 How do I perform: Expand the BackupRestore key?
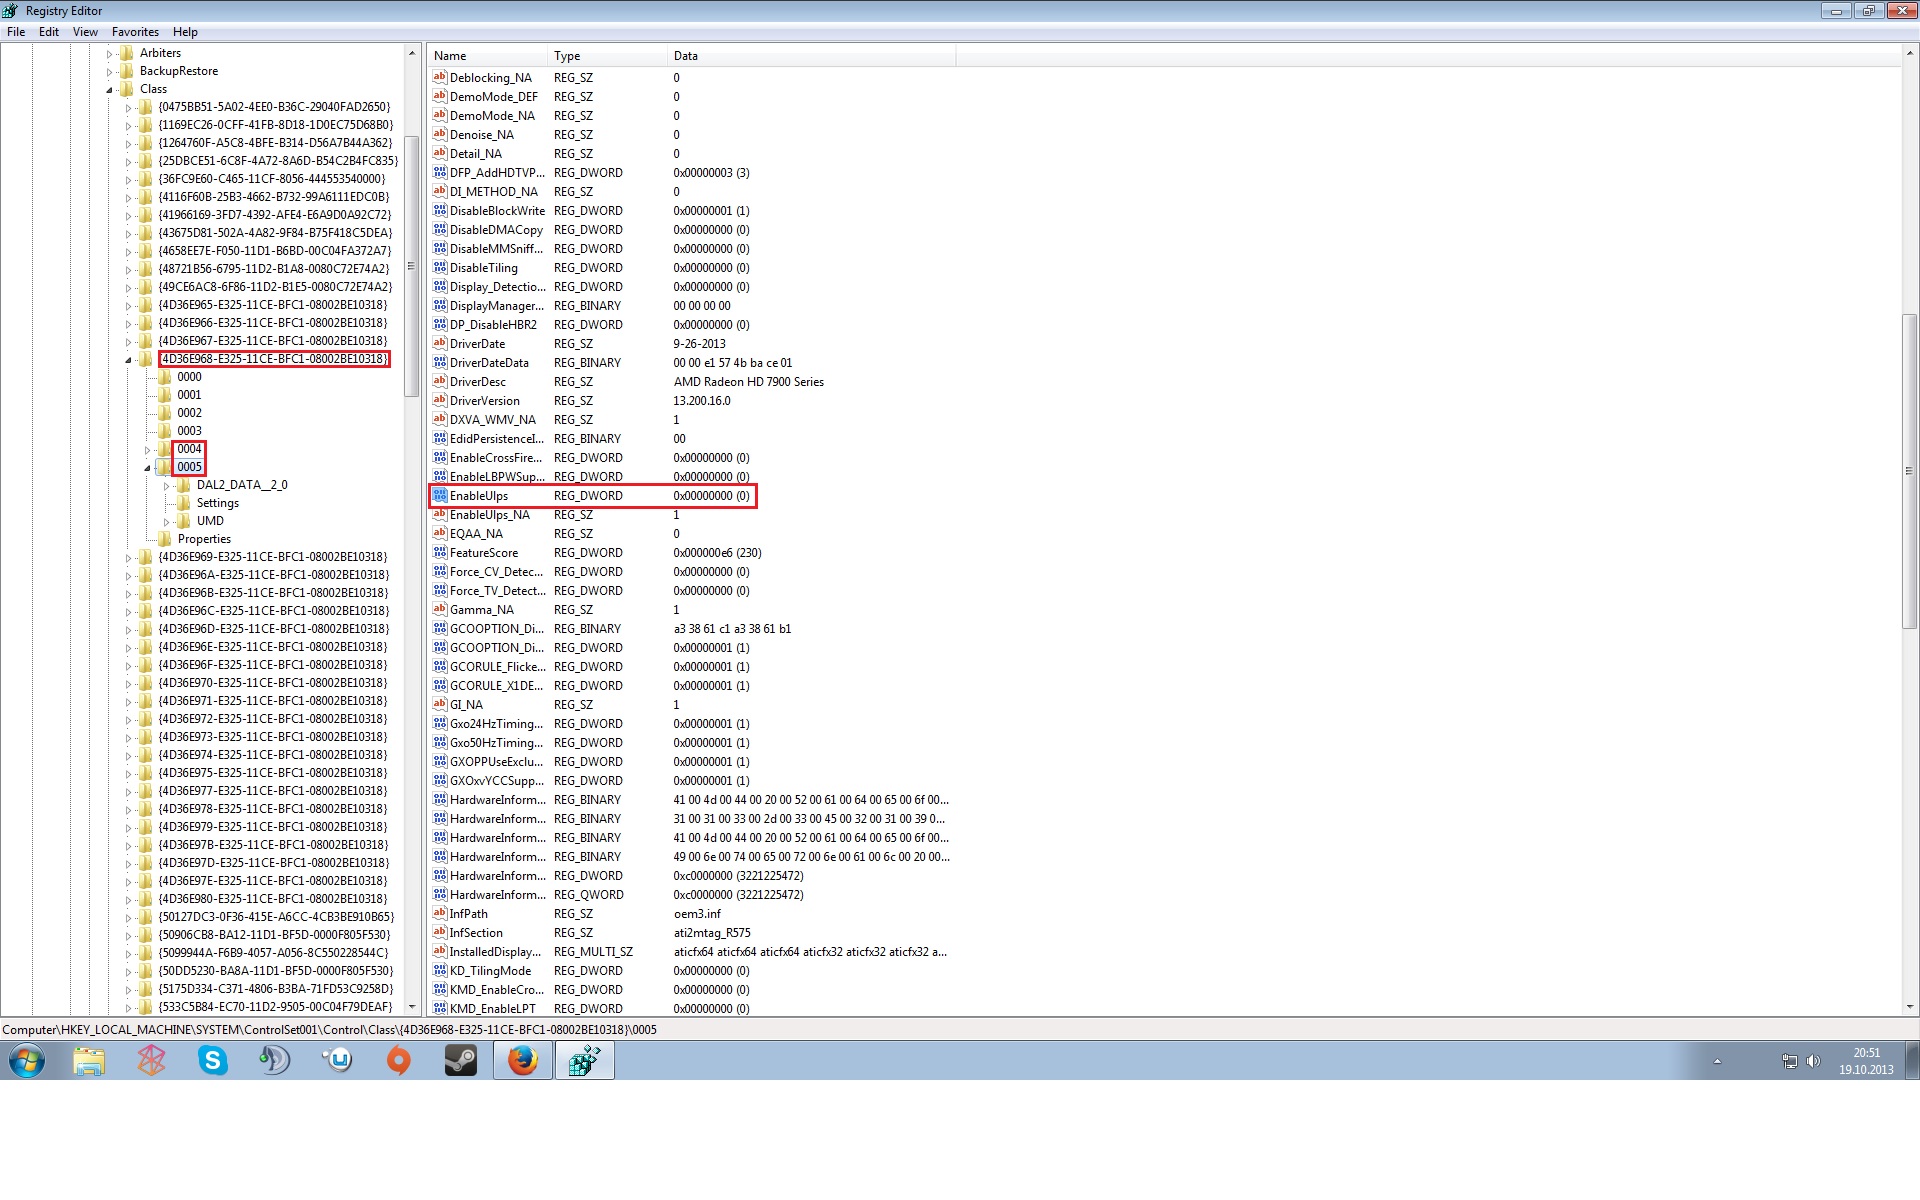(110, 72)
